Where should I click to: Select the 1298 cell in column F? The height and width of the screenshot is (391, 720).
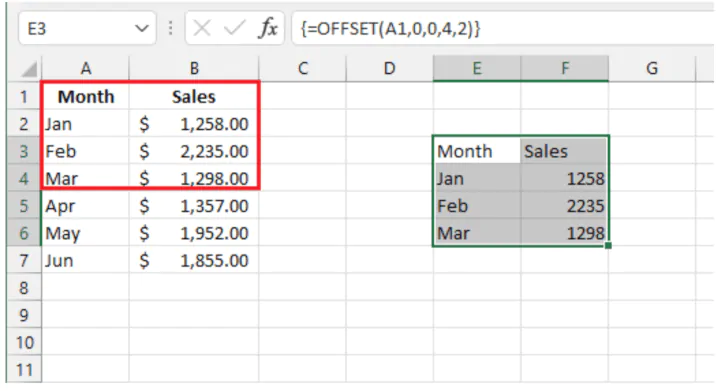[565, 233]
